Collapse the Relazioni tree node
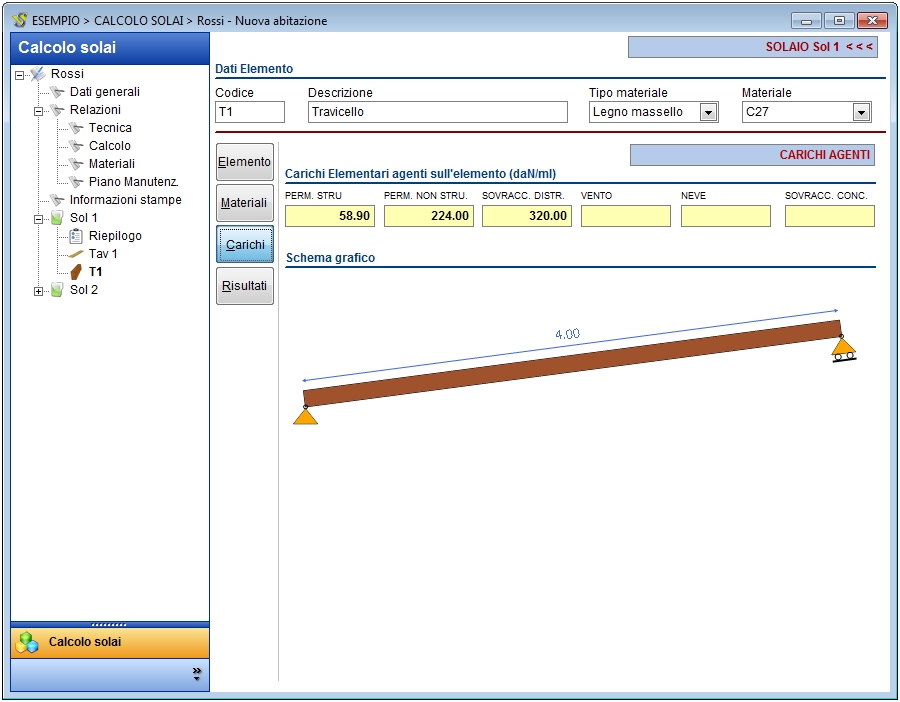The height and width of the screenshot is (702, 900). tap(39, 110)
